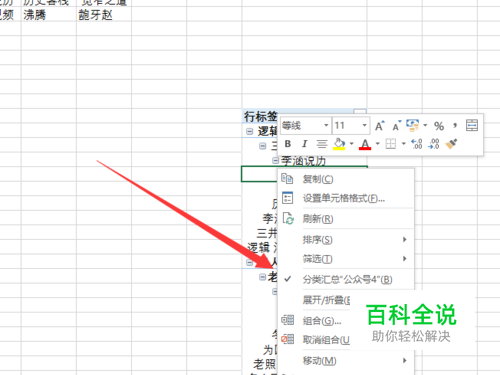Collapse the 老 pivot row group

pyautogui.click(x=263, y=277)
